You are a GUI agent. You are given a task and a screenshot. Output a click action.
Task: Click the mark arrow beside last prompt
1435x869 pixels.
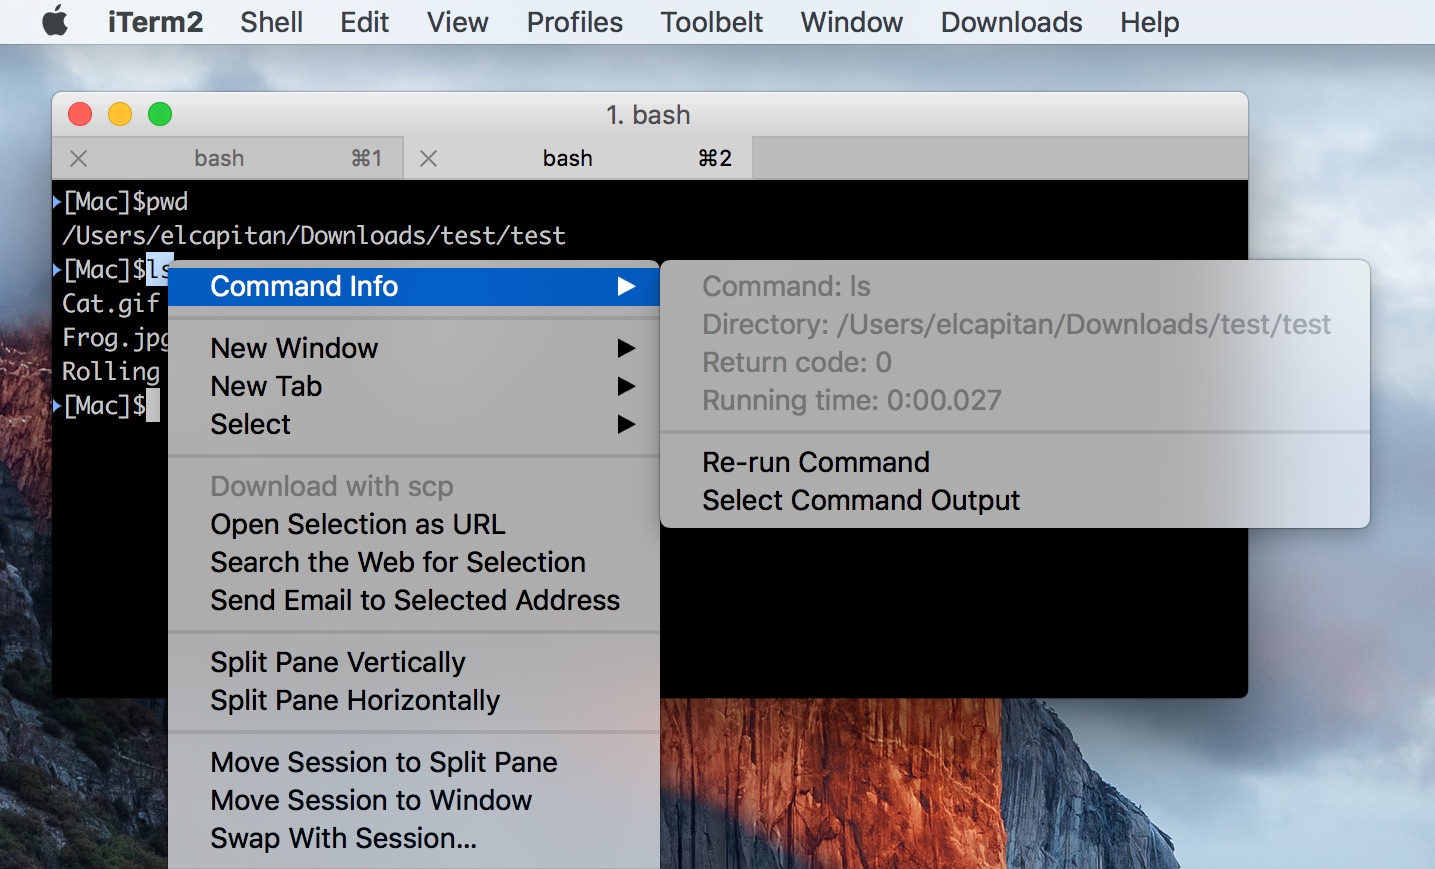(x=57, y=406)
